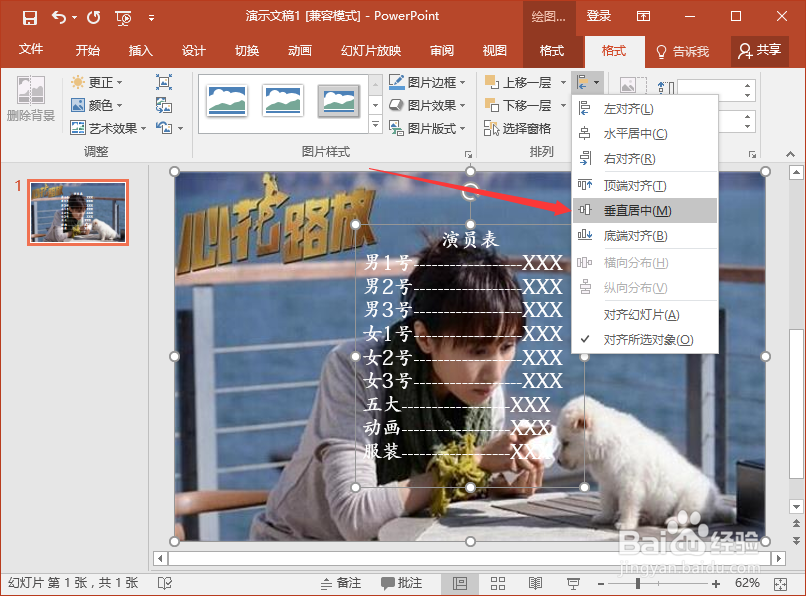Screen dimensions: 806x596
Task: Select first picture style thumbnail
Action: [x=227, y=101]
